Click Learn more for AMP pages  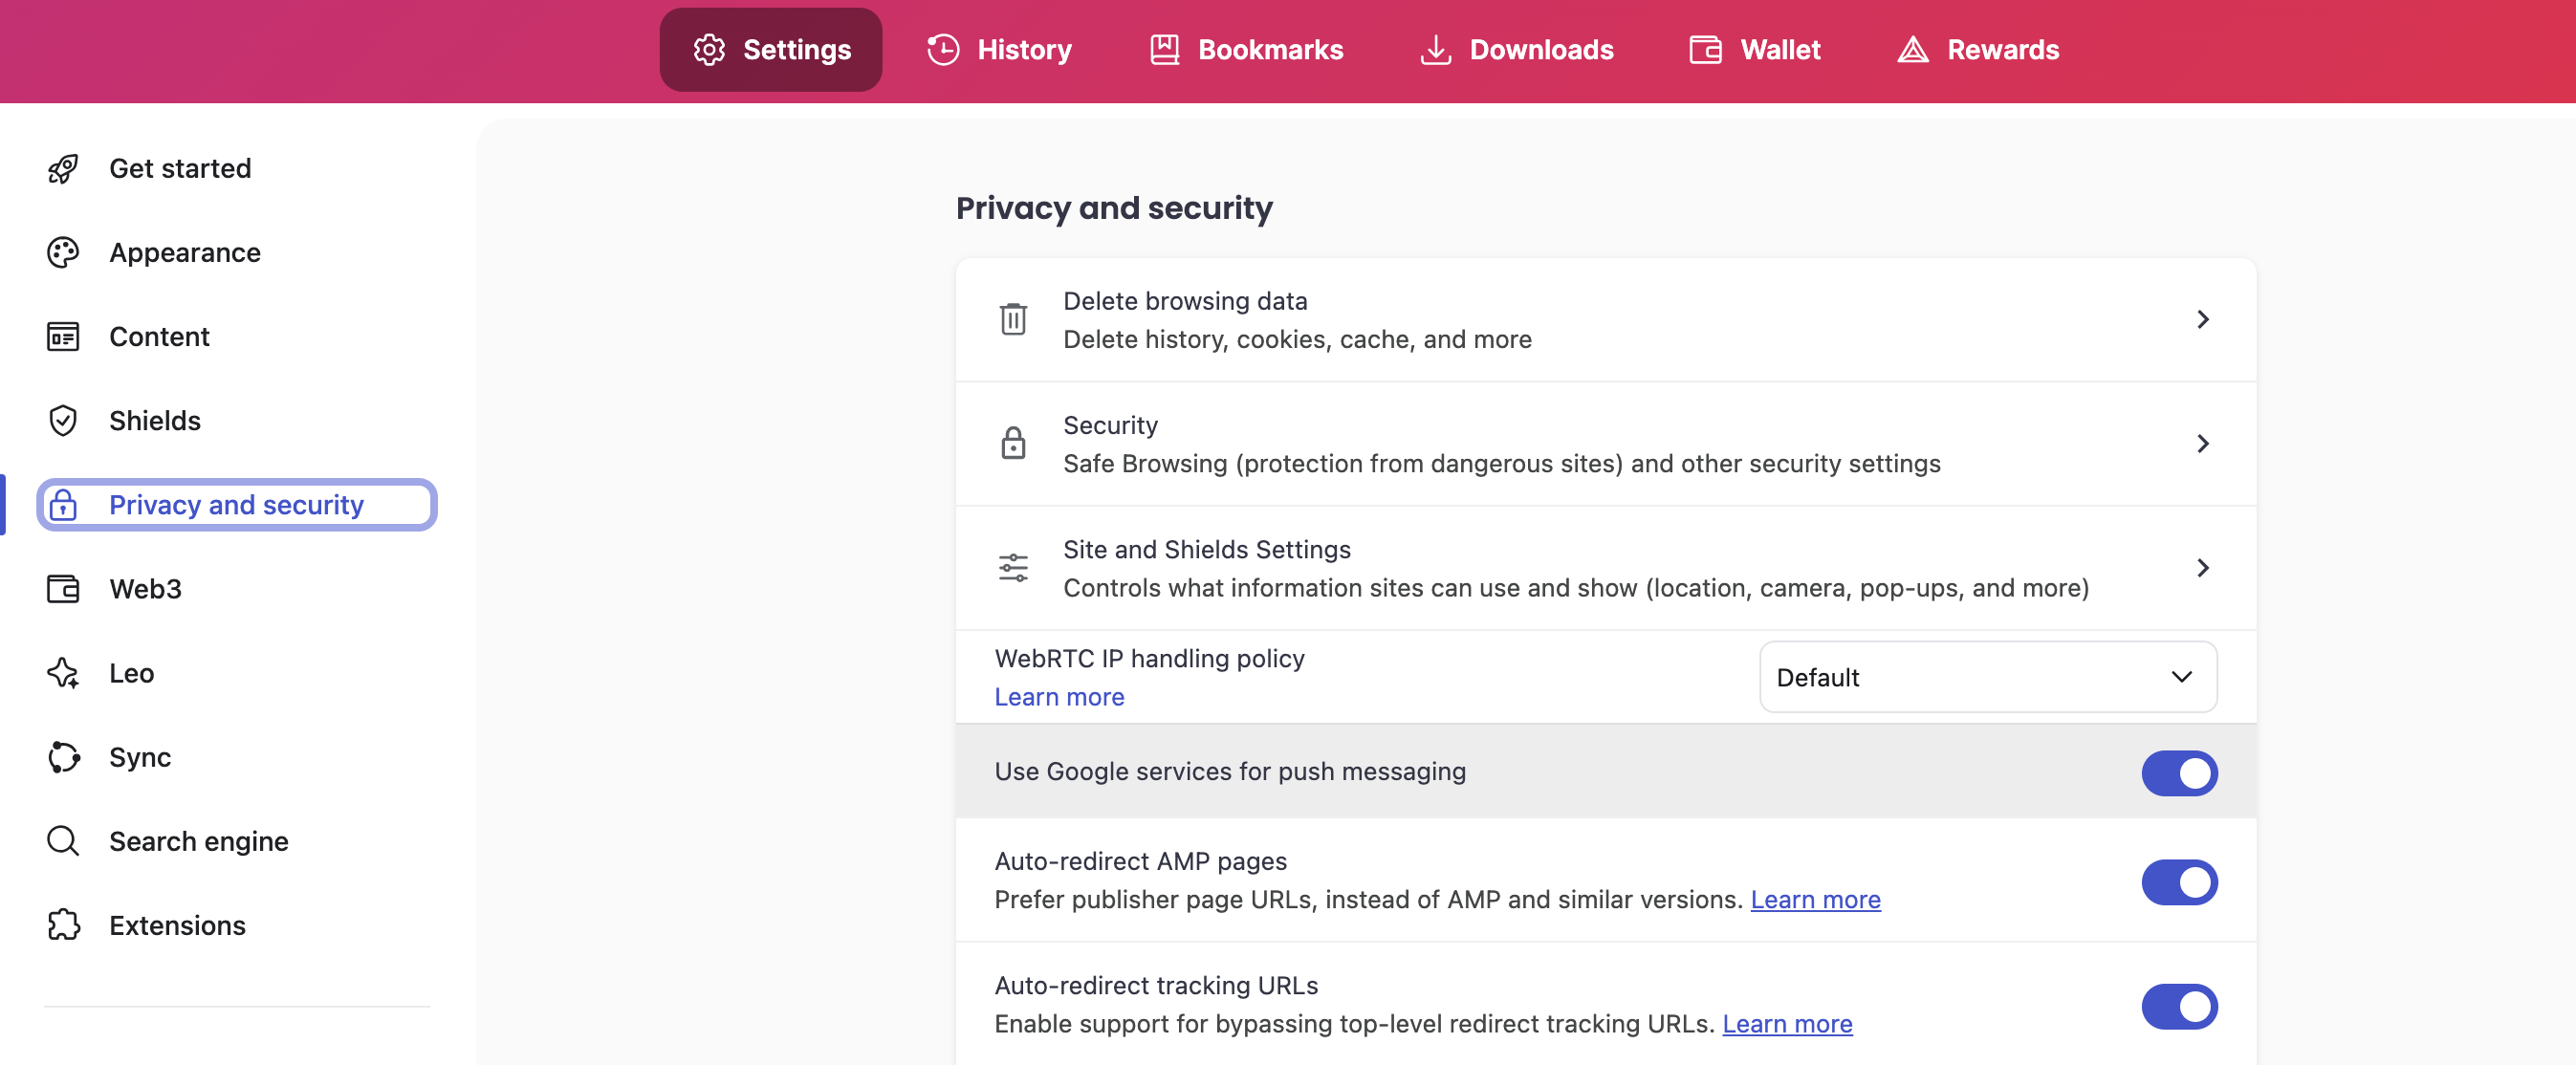tap(1814, 900)
